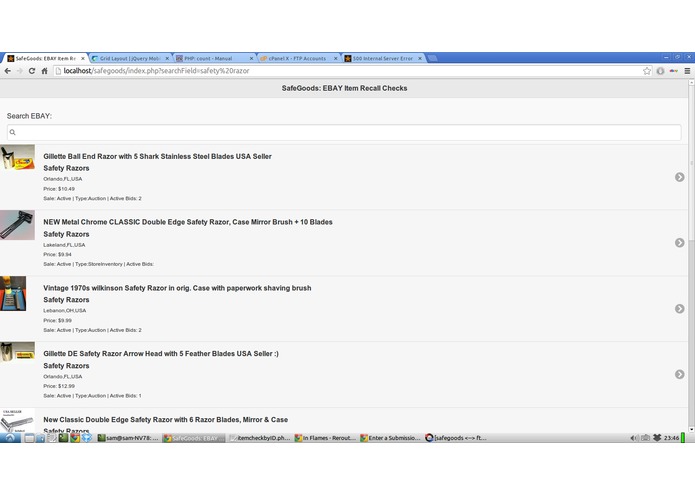Click the location text Lakeland,FL,USA
695x494 pixels.
(64, 245)
